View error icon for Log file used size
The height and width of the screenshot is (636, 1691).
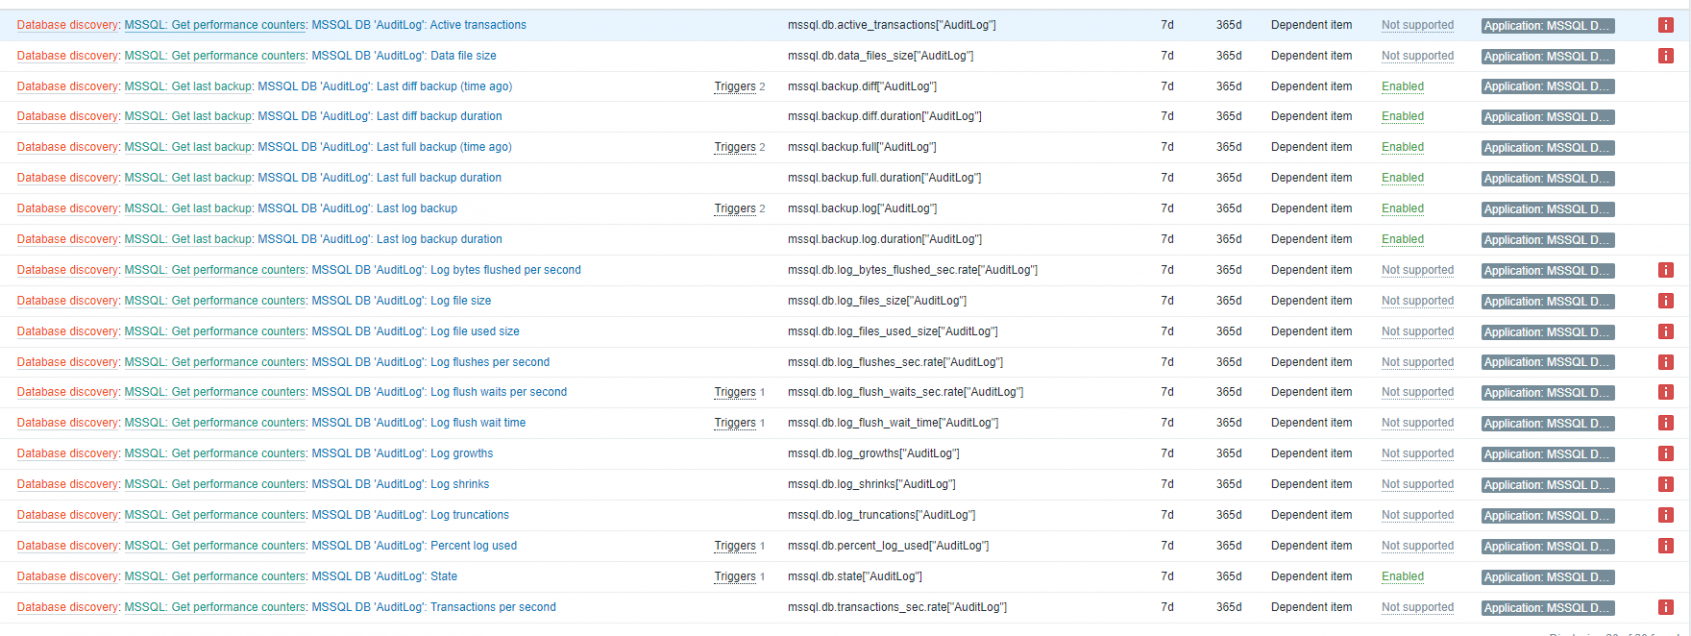coord(1665,331)
